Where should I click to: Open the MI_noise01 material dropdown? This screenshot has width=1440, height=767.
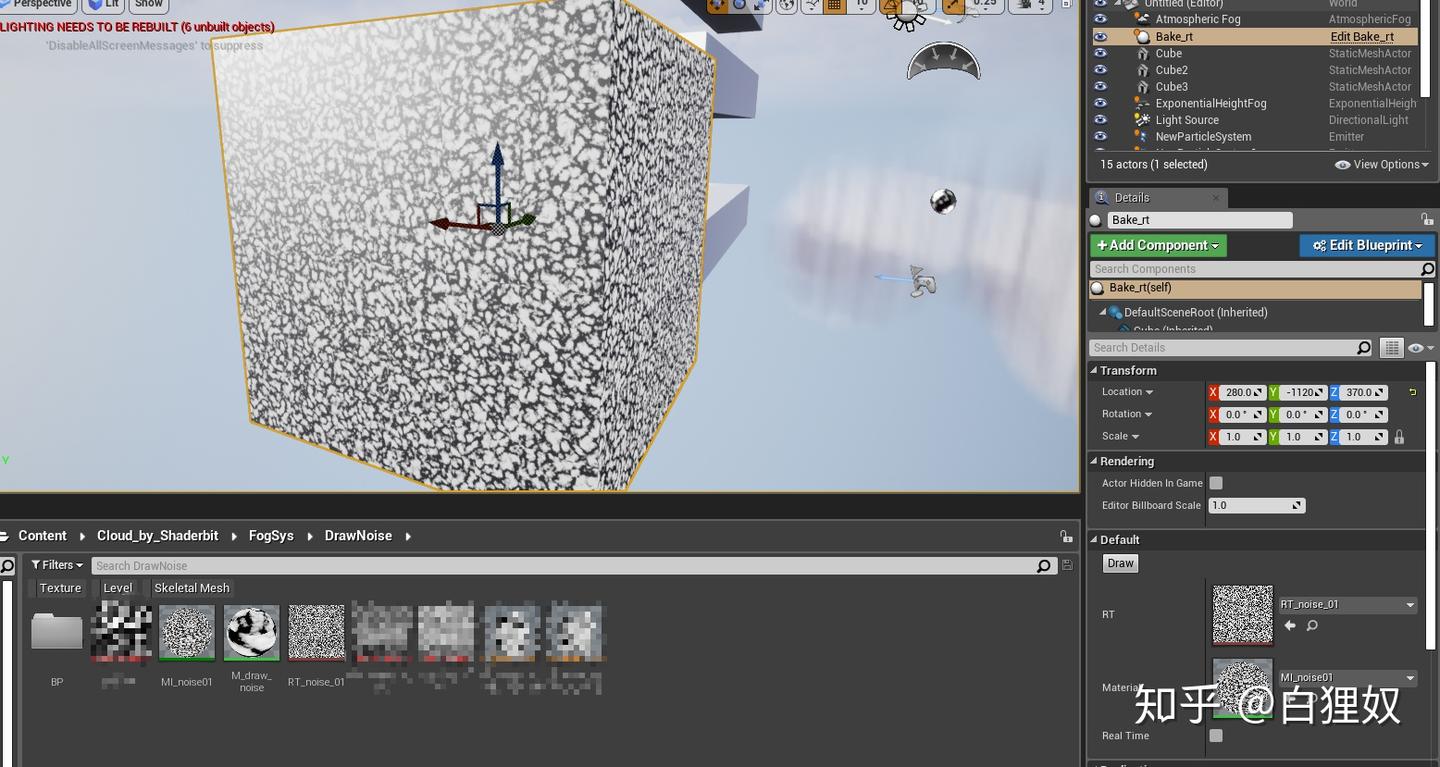pos(1410,677)
